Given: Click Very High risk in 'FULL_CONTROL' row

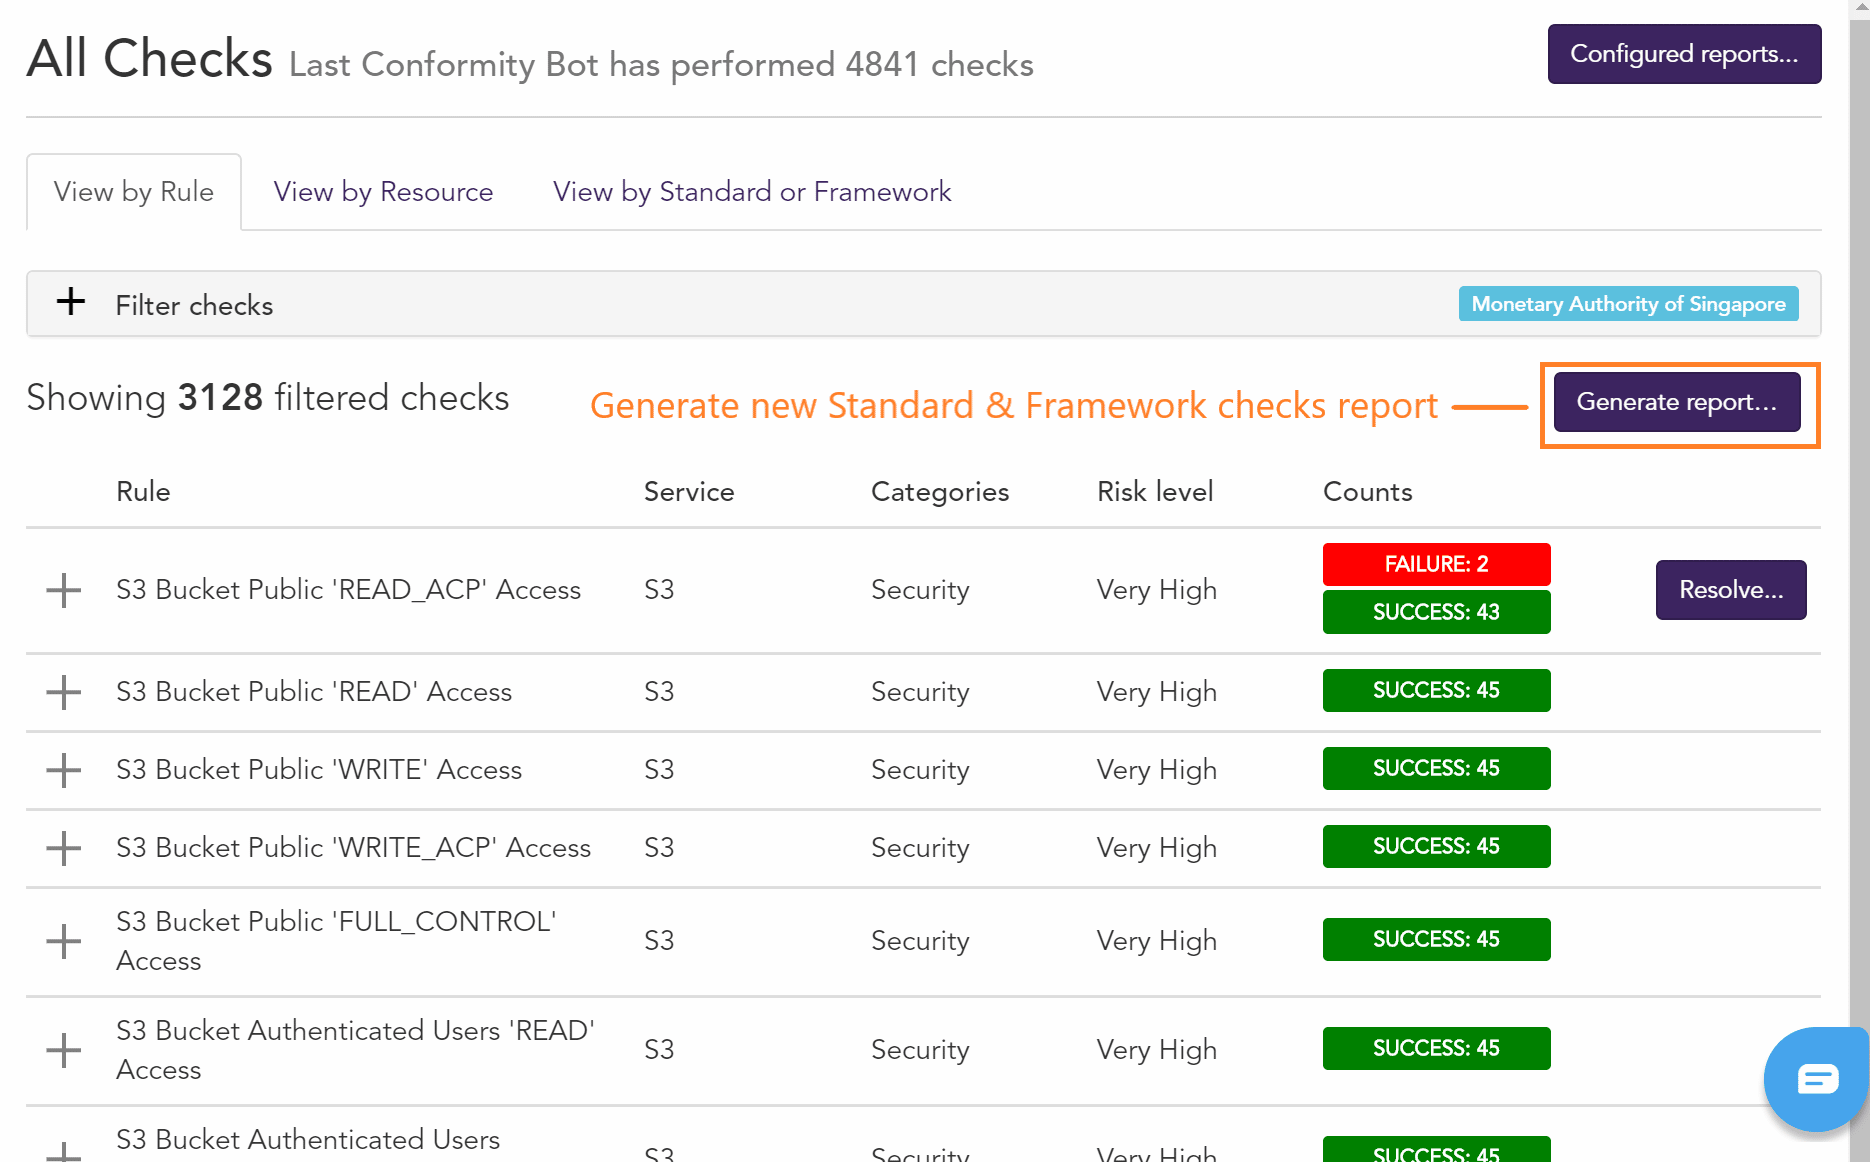Looking at the screenshot, I should 1157,941.
